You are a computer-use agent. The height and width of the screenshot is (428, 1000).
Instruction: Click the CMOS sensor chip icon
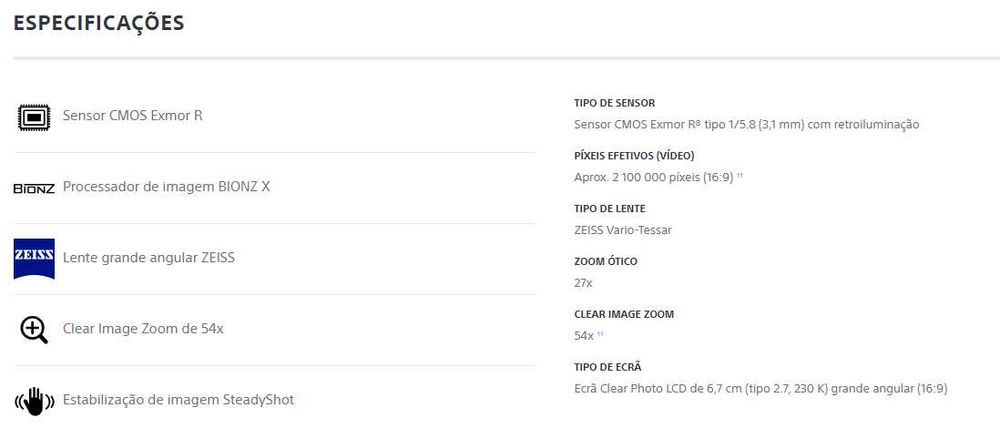33,117
